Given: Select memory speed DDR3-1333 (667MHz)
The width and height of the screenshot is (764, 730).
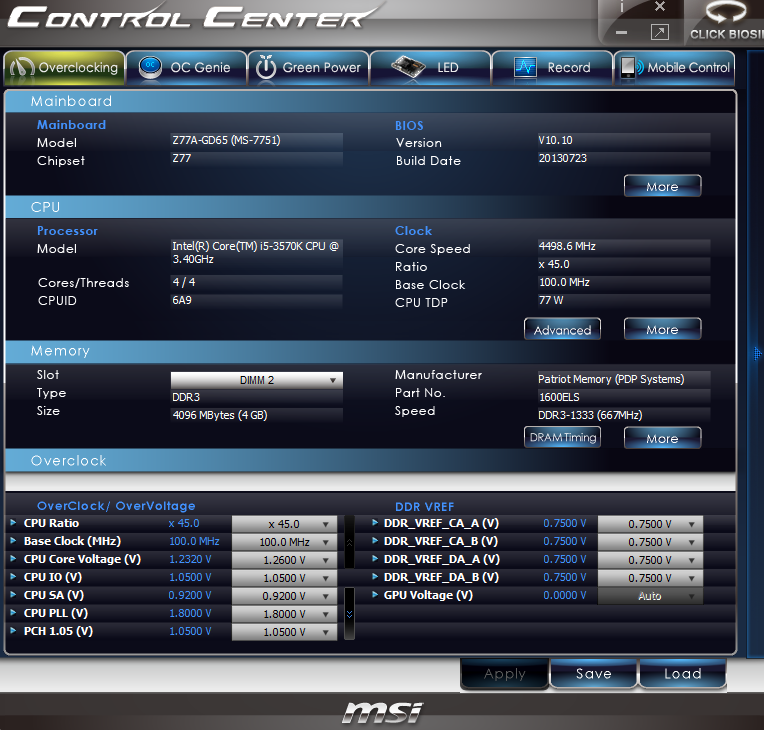Looking at the screenshot, I should [x=590, y=415].
